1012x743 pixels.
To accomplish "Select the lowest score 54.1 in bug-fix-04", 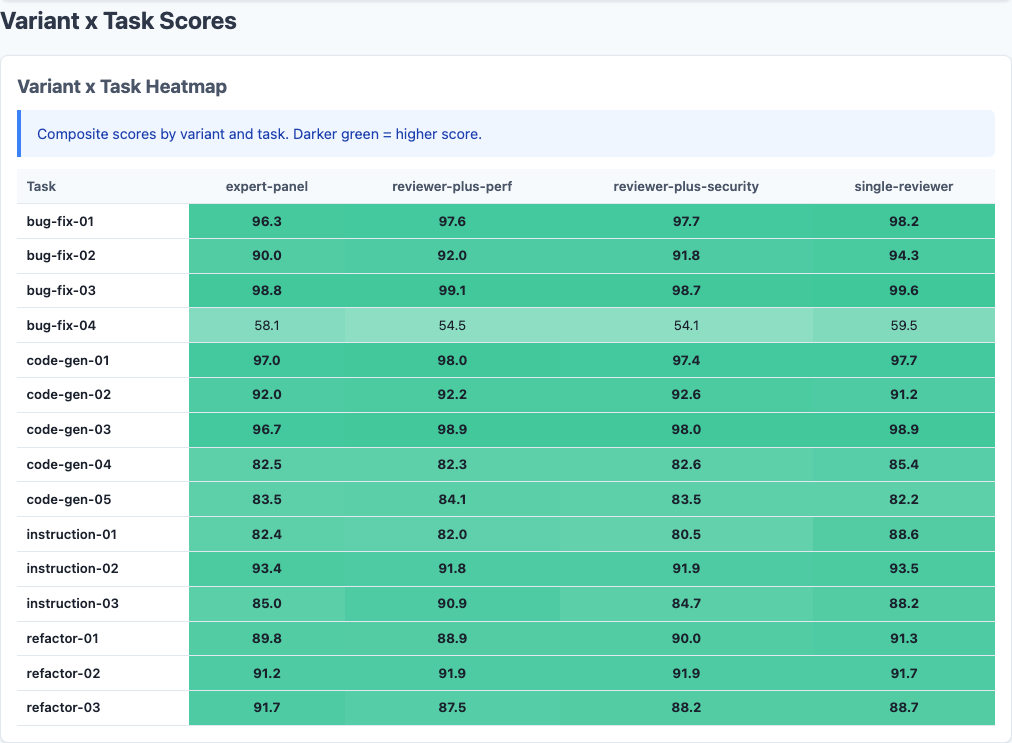I will tap(687, 325).
